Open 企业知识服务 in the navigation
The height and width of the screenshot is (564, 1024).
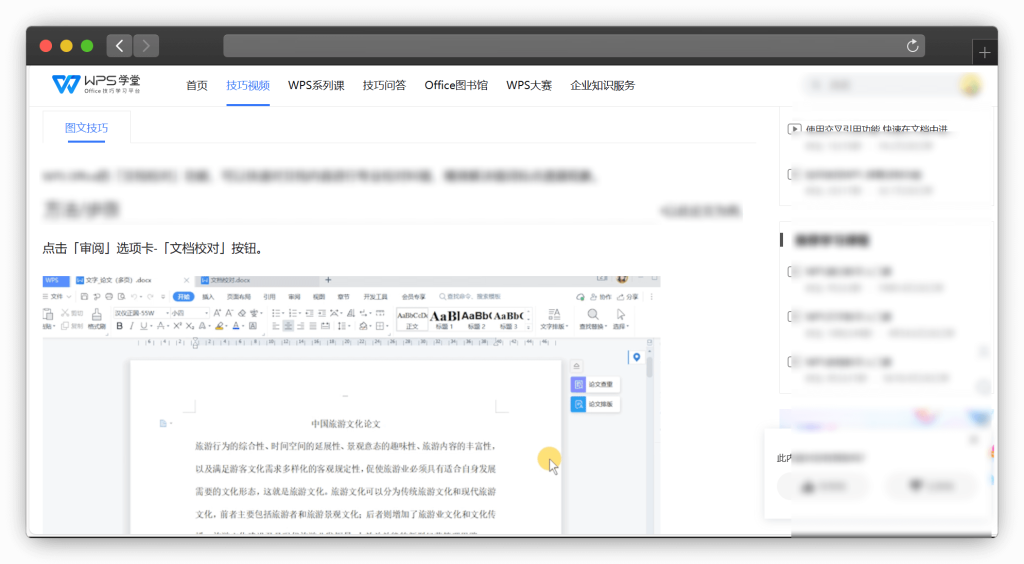tap(602, 86)
